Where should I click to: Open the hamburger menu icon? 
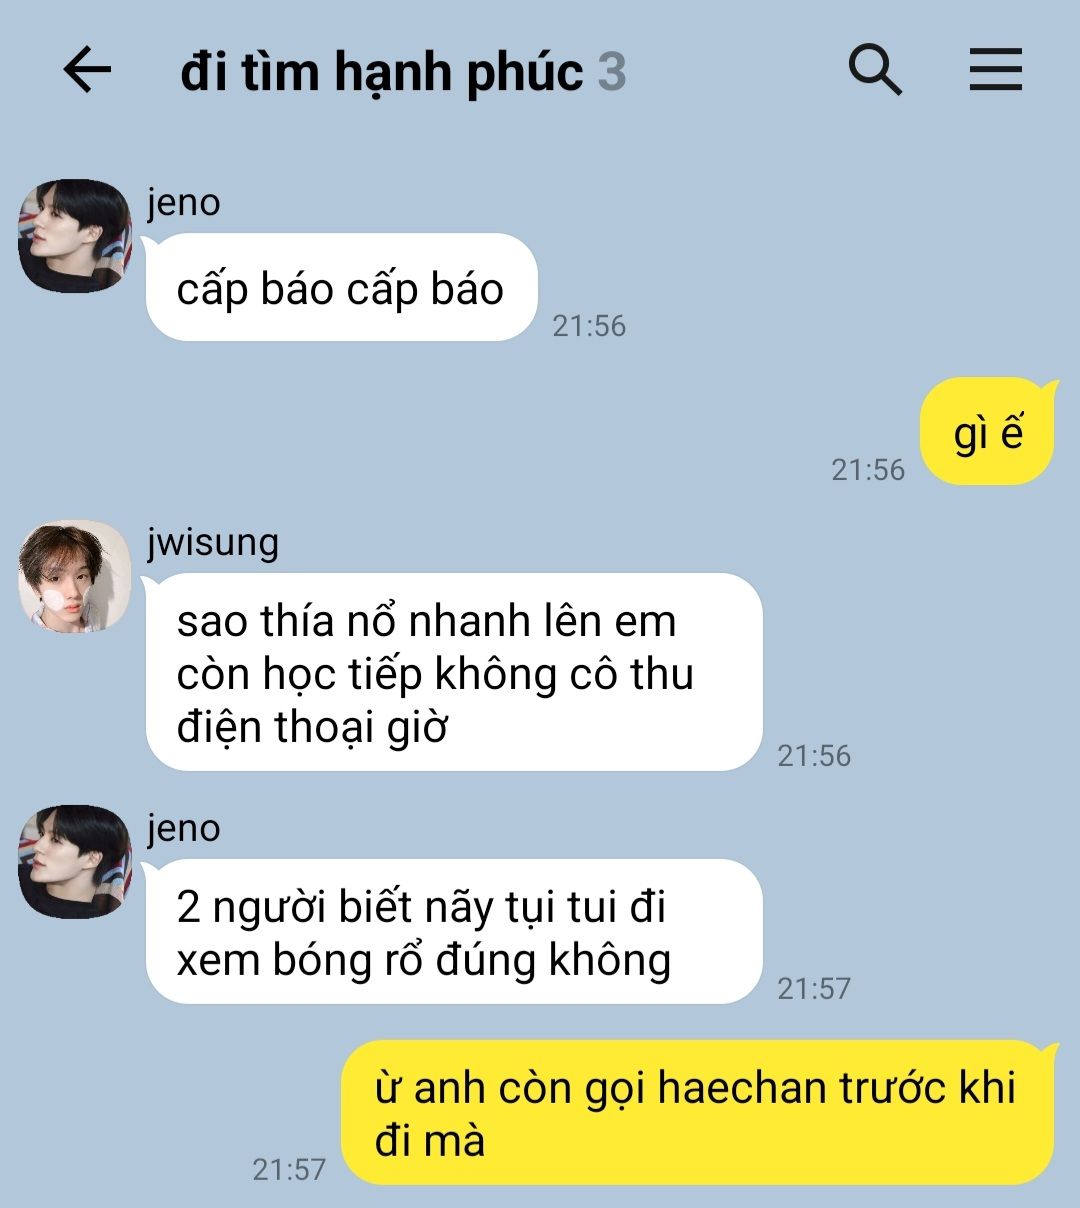[x=996, y=70]
